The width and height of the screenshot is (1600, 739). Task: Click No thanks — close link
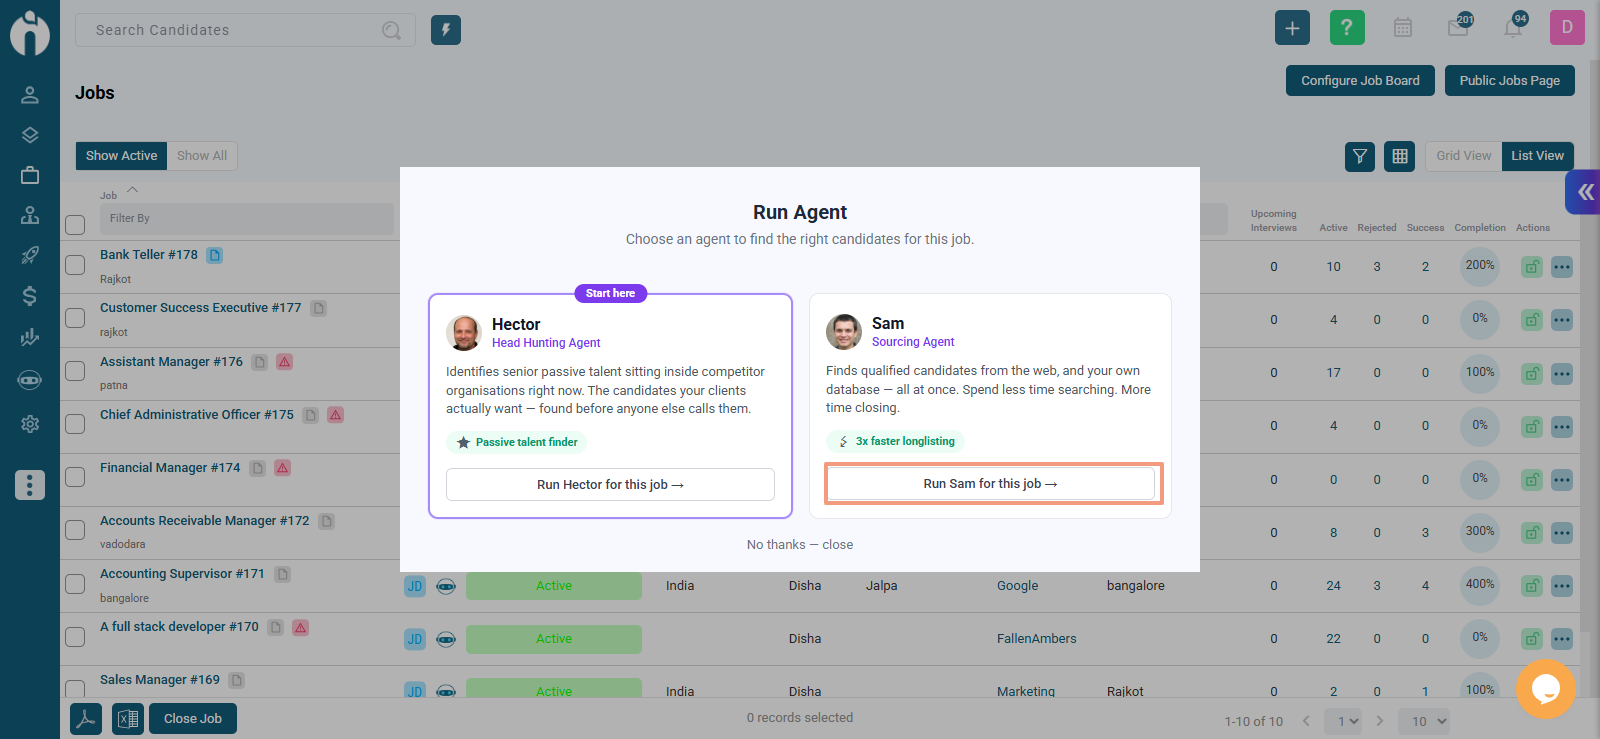click(x=800, y=545)
